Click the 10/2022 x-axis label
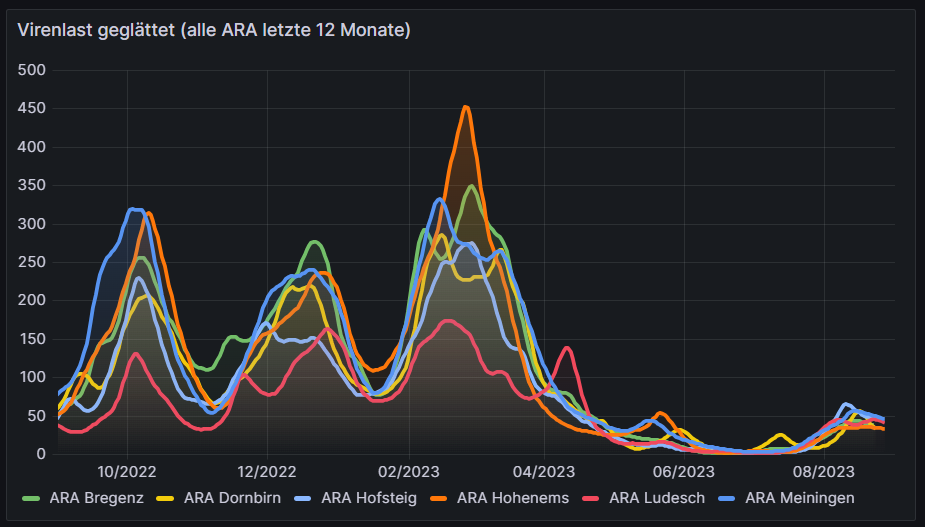Viewport: 925px width, 527px height. coord(126,471)
